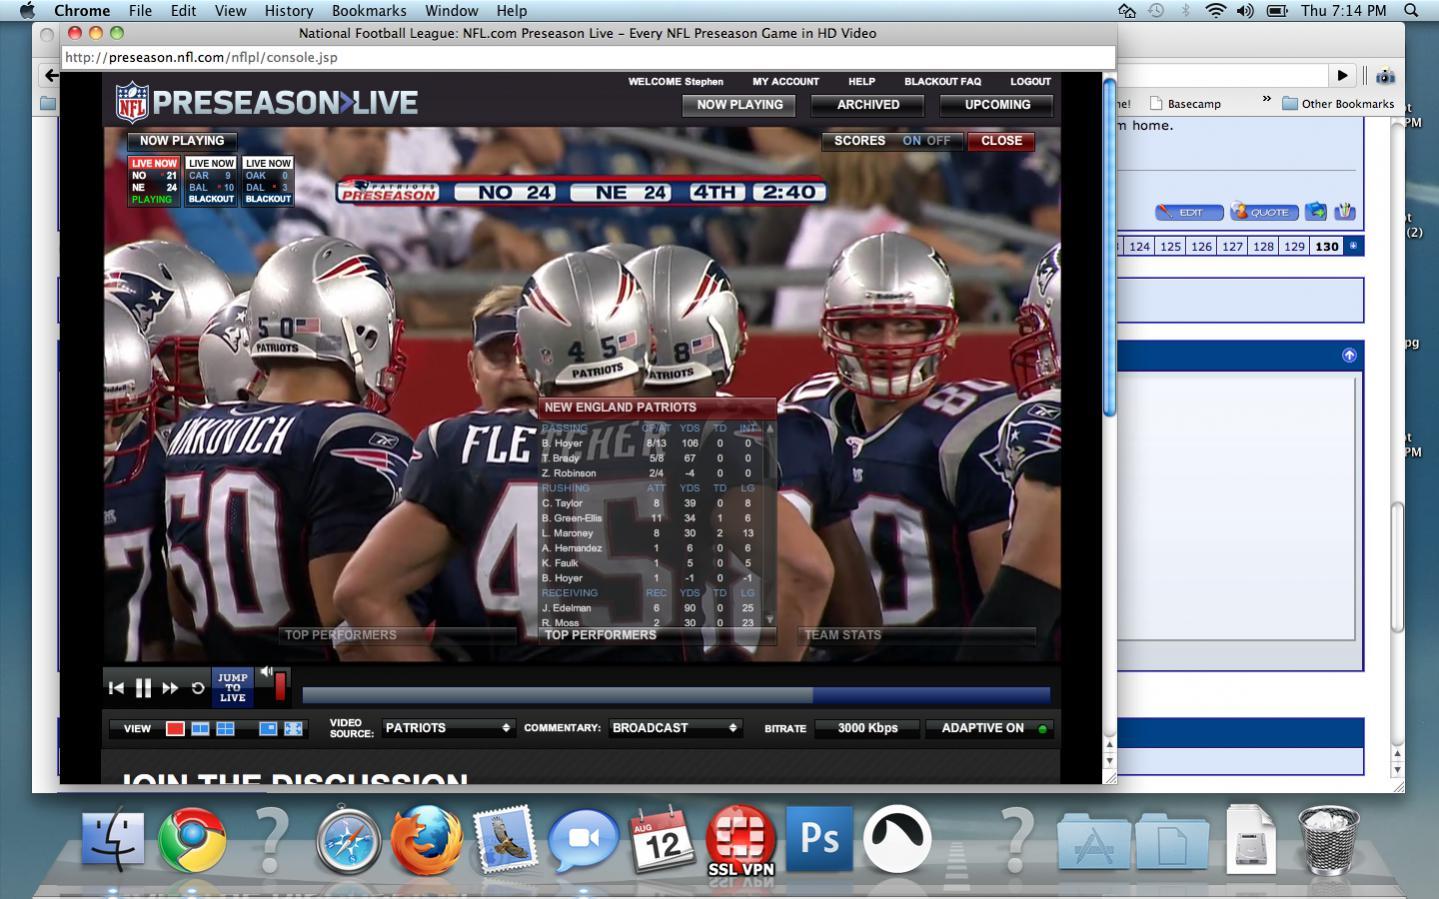Mute the player speaker icon
The height and width of the screenshot is (899, 1439).
pos(266,672)
